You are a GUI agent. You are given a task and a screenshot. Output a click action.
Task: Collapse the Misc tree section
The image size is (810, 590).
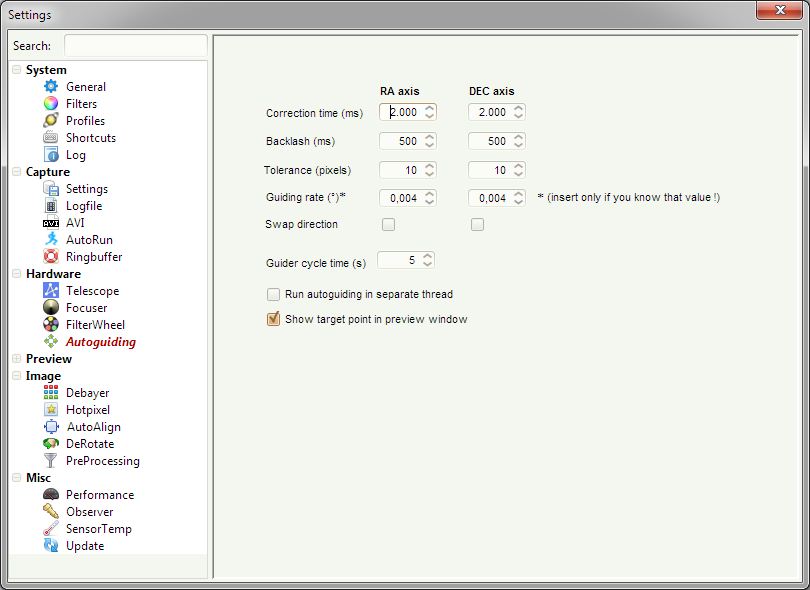(17, 477)
